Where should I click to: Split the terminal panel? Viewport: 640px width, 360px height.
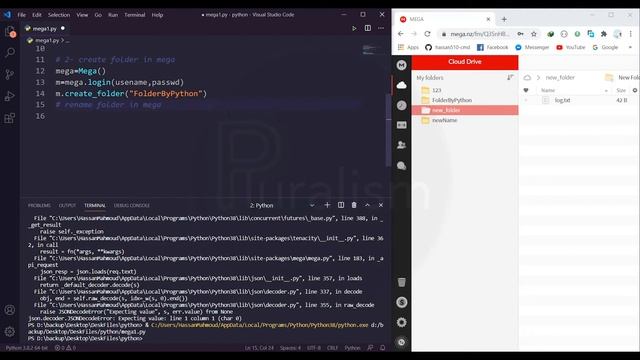click(x=341, y=205)
